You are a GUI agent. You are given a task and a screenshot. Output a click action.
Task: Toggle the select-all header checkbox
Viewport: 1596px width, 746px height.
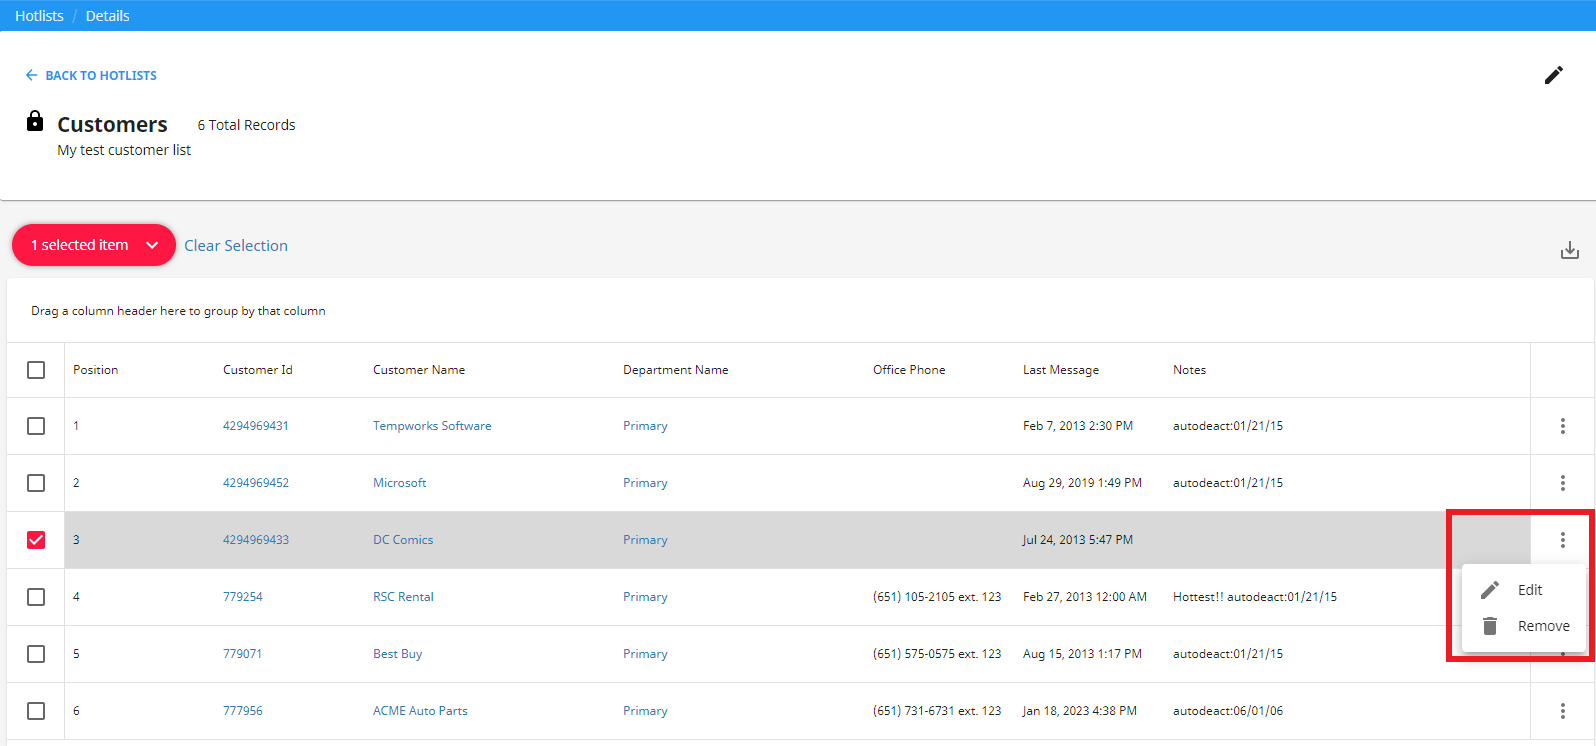click(x=36, y=370)
